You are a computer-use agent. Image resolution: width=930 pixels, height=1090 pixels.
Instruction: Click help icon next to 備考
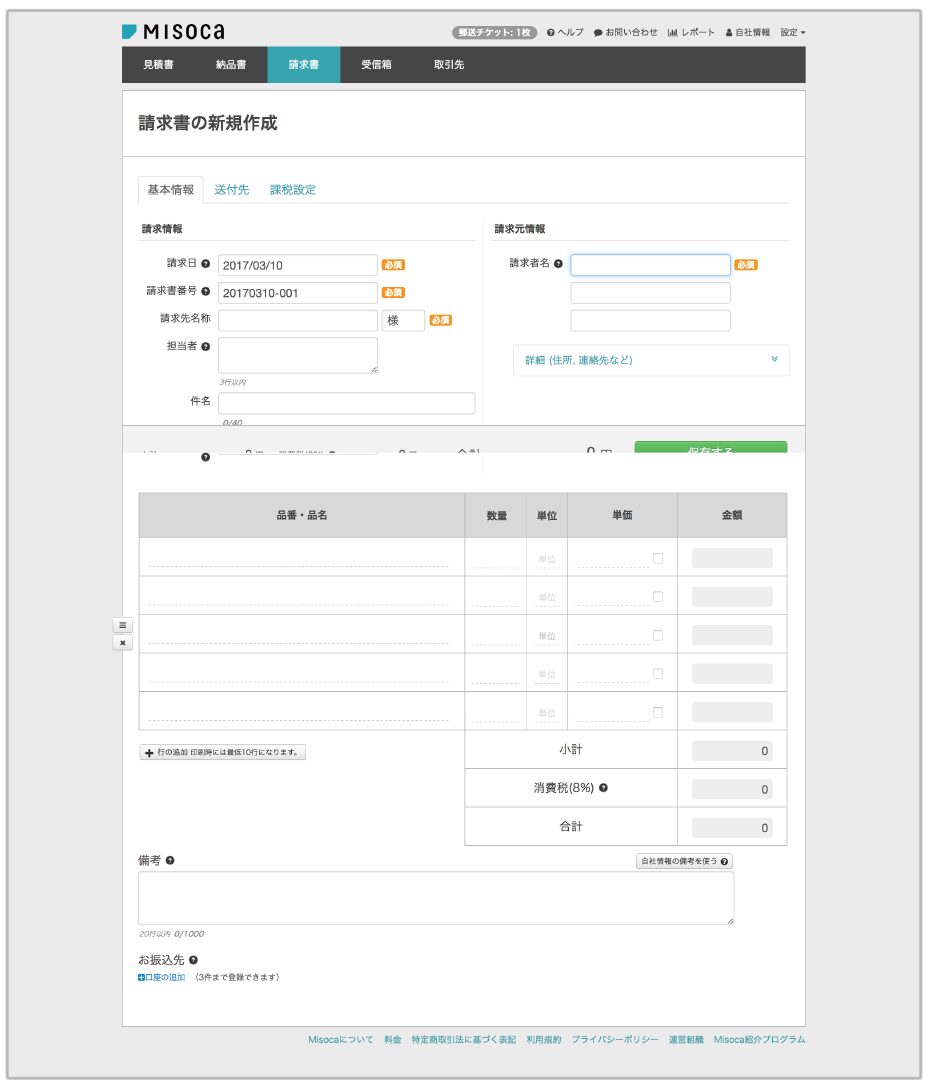coord(170,860)
